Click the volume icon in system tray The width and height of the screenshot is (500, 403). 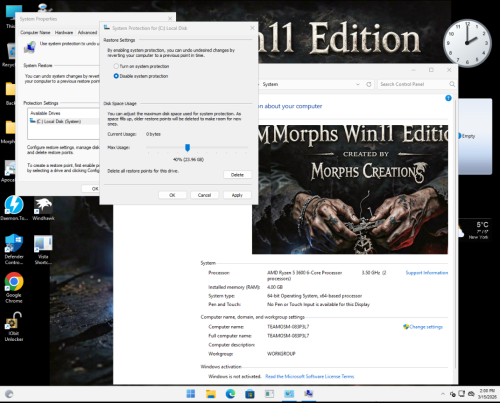pyautogui.click(x=471, y=394)
